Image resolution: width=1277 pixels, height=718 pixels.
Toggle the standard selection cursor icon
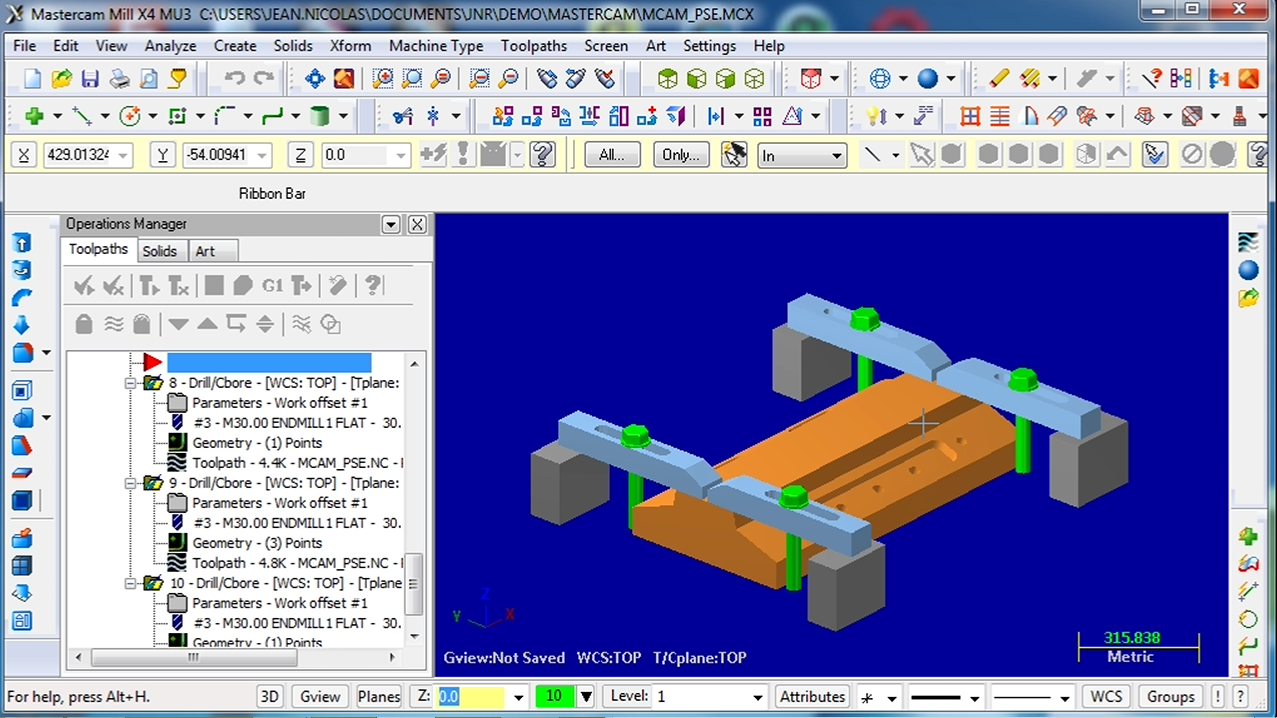tap(921, 154)
